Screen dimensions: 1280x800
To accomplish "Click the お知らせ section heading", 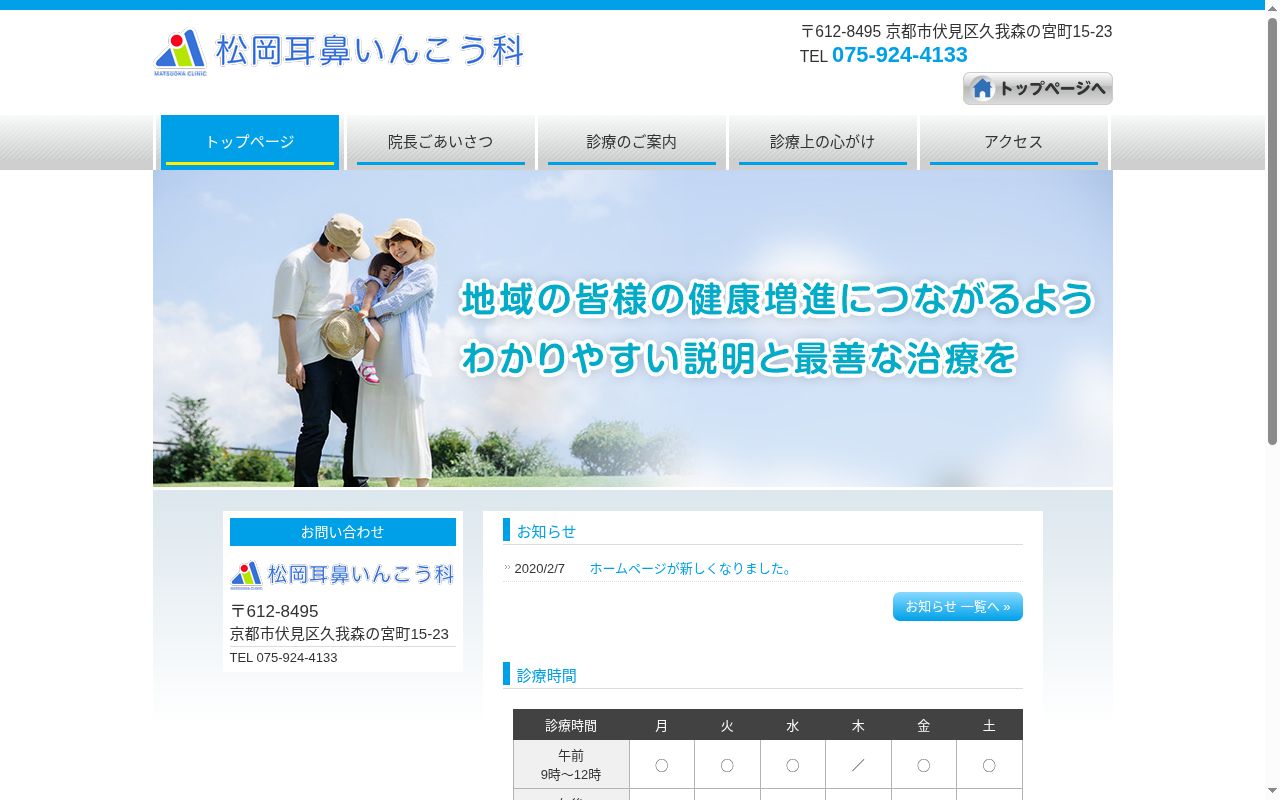I will click(546, 531).
